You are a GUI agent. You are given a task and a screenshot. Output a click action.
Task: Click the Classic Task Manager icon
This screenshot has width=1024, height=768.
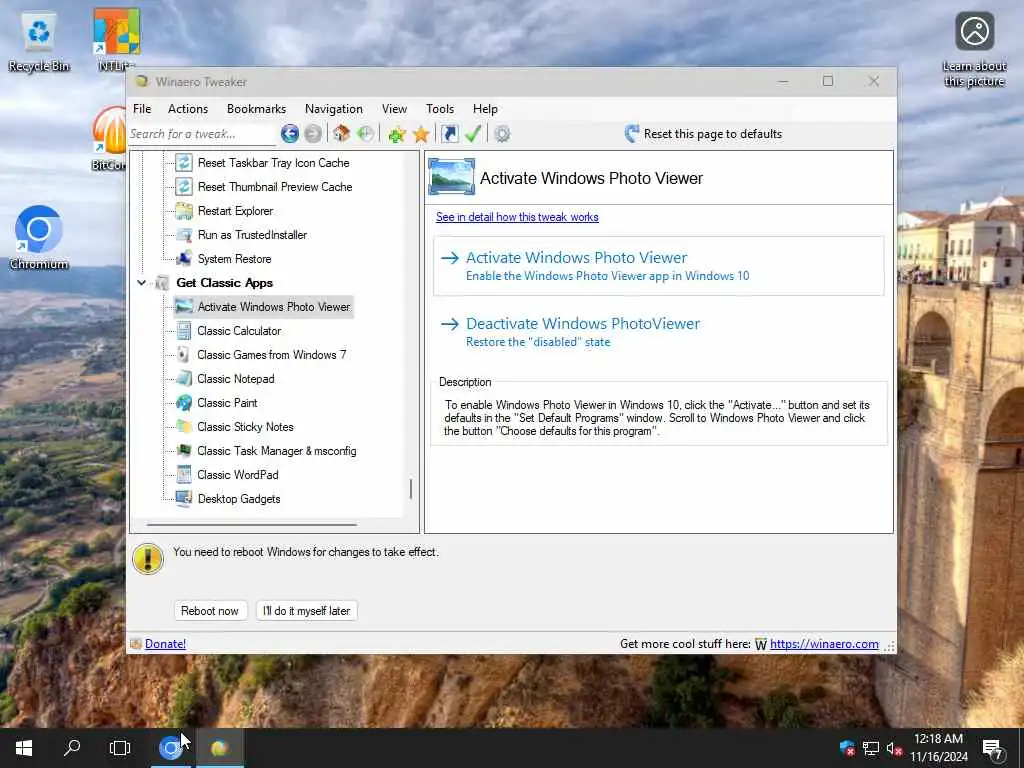[x=184, y=451]
